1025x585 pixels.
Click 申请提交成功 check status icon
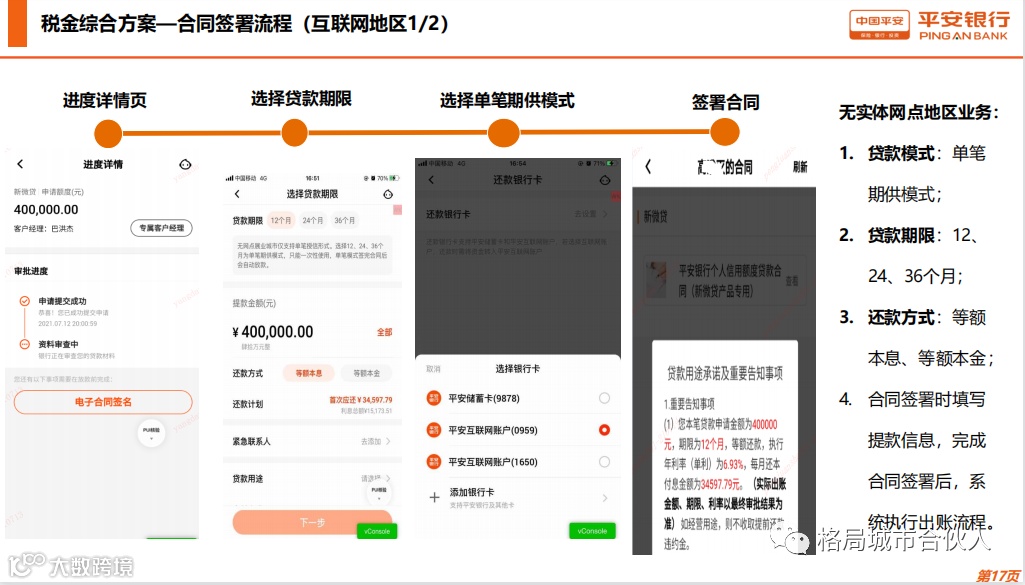pyautogui.click(x=24, y=301)
